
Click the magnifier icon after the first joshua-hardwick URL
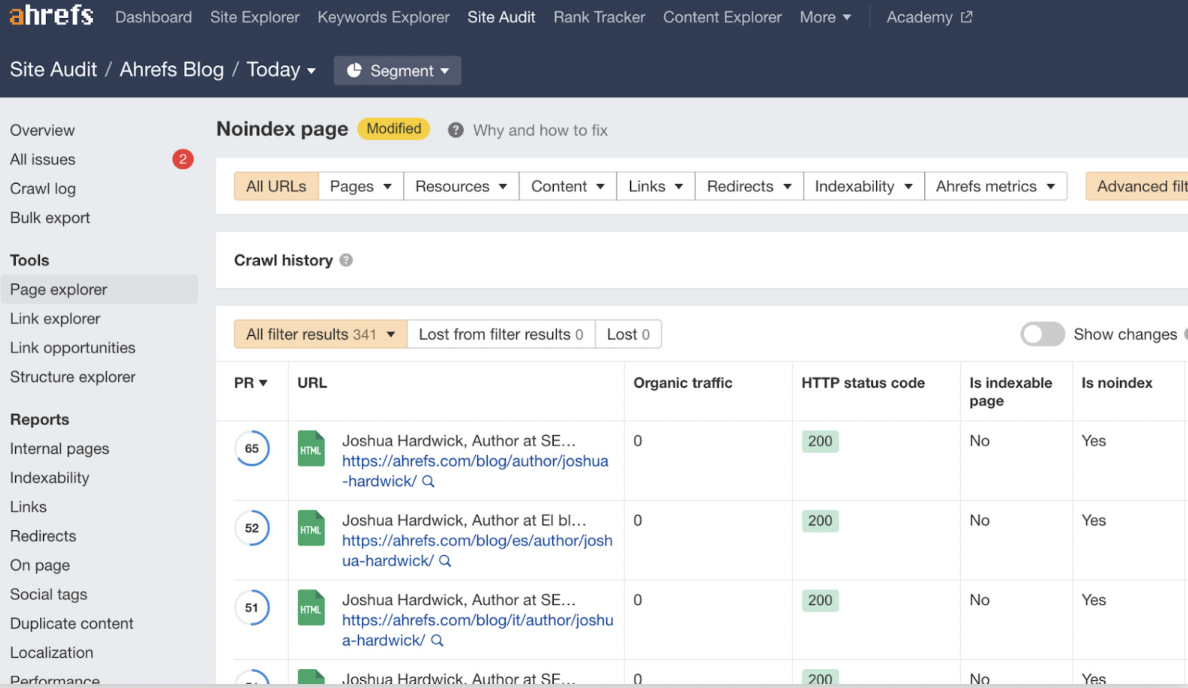tap(428, 481)
